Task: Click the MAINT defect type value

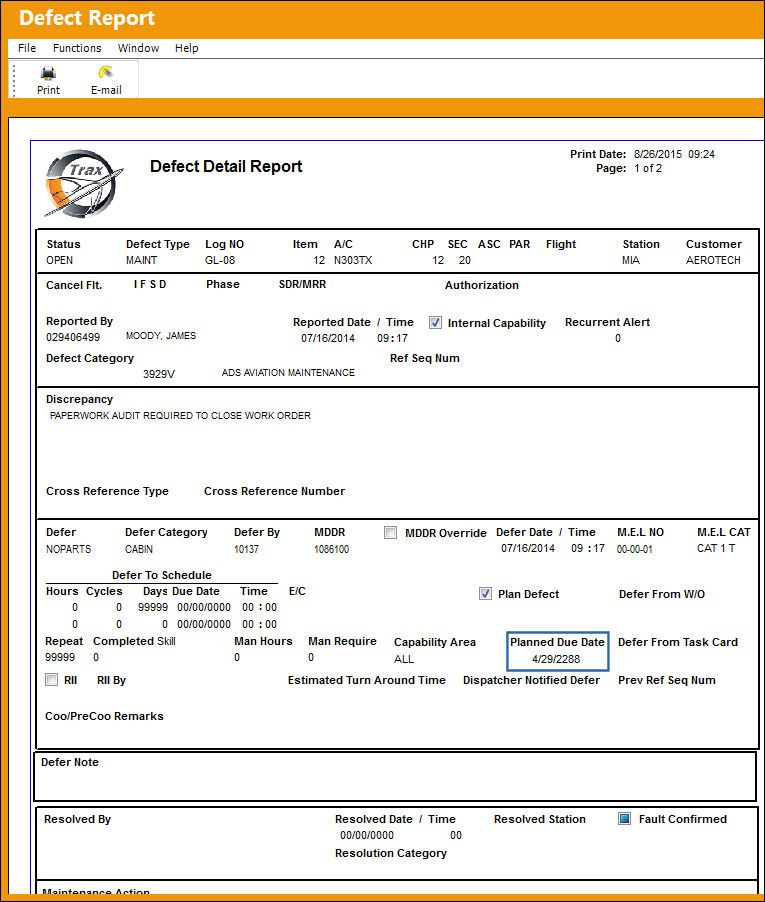Action: pos(141,261)
